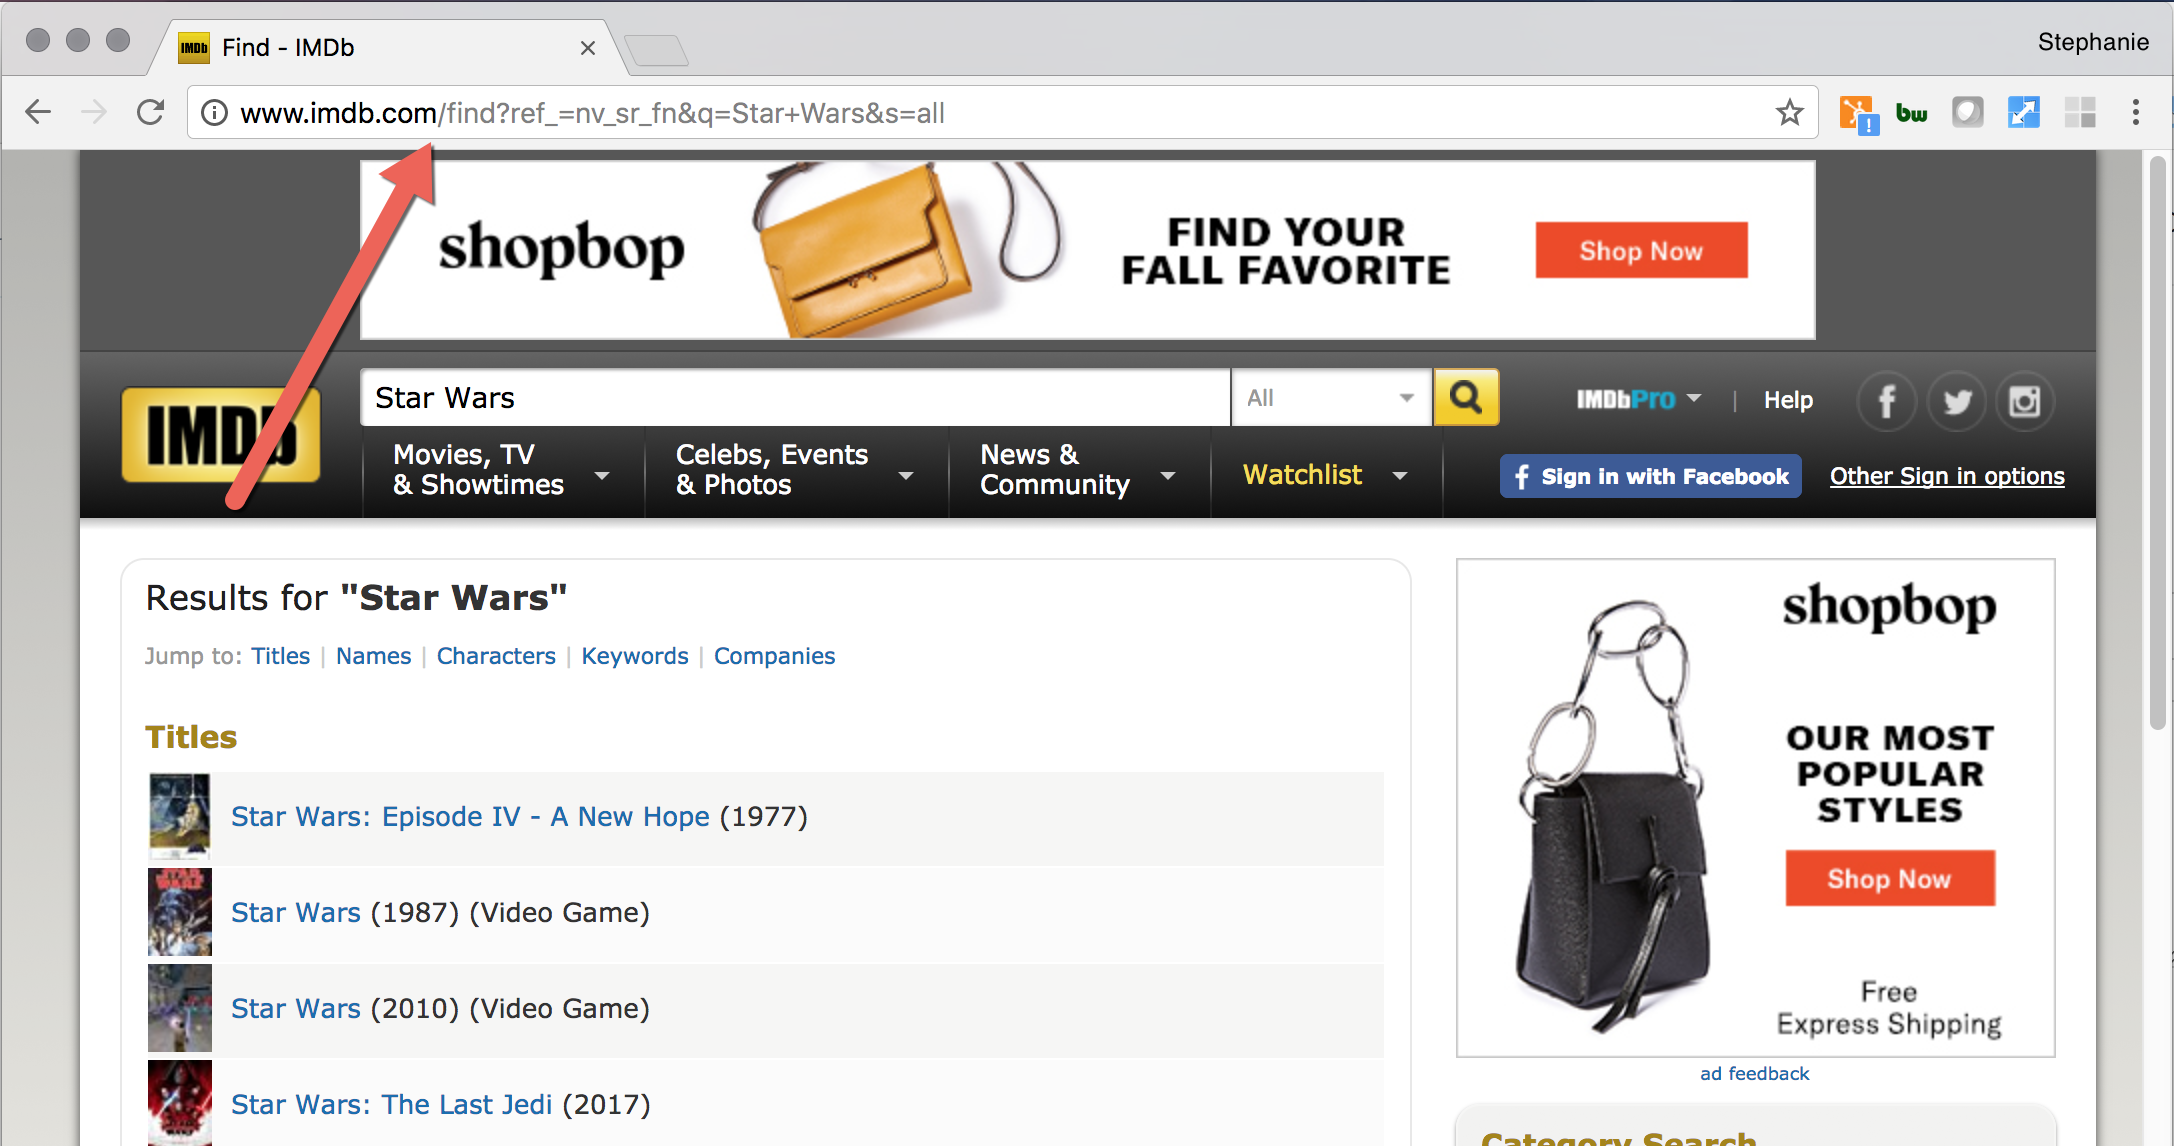This screenshot has height=1146, width=2174.
Task: Go back to the previous page
Action: pyautogui.click(x=38, y=112)
